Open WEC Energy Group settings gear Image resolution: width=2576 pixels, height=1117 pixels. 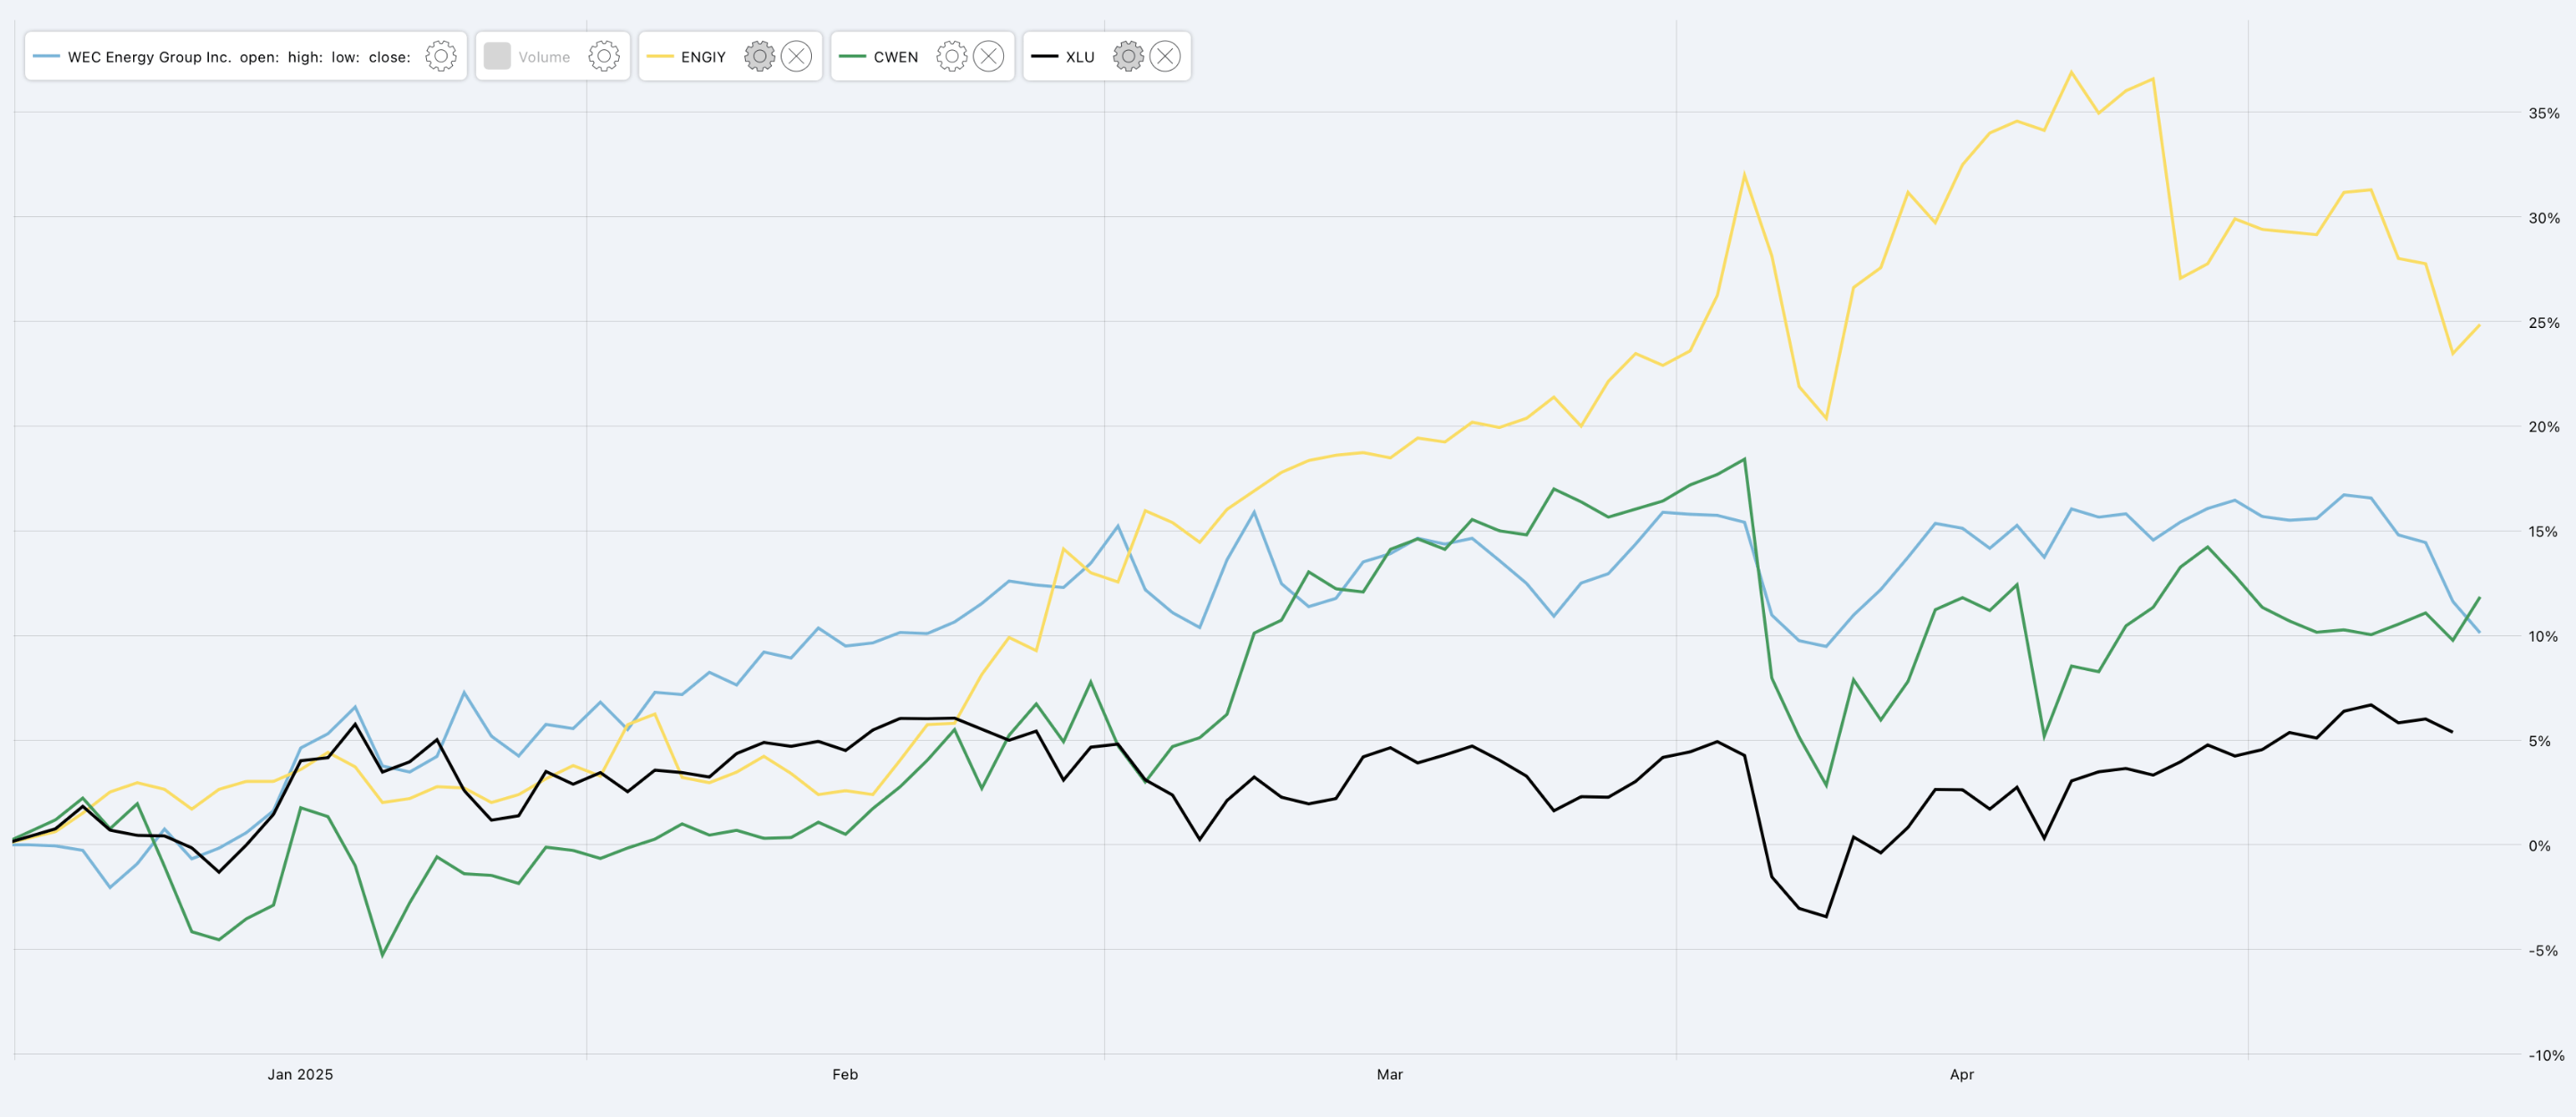coord(440,56)
